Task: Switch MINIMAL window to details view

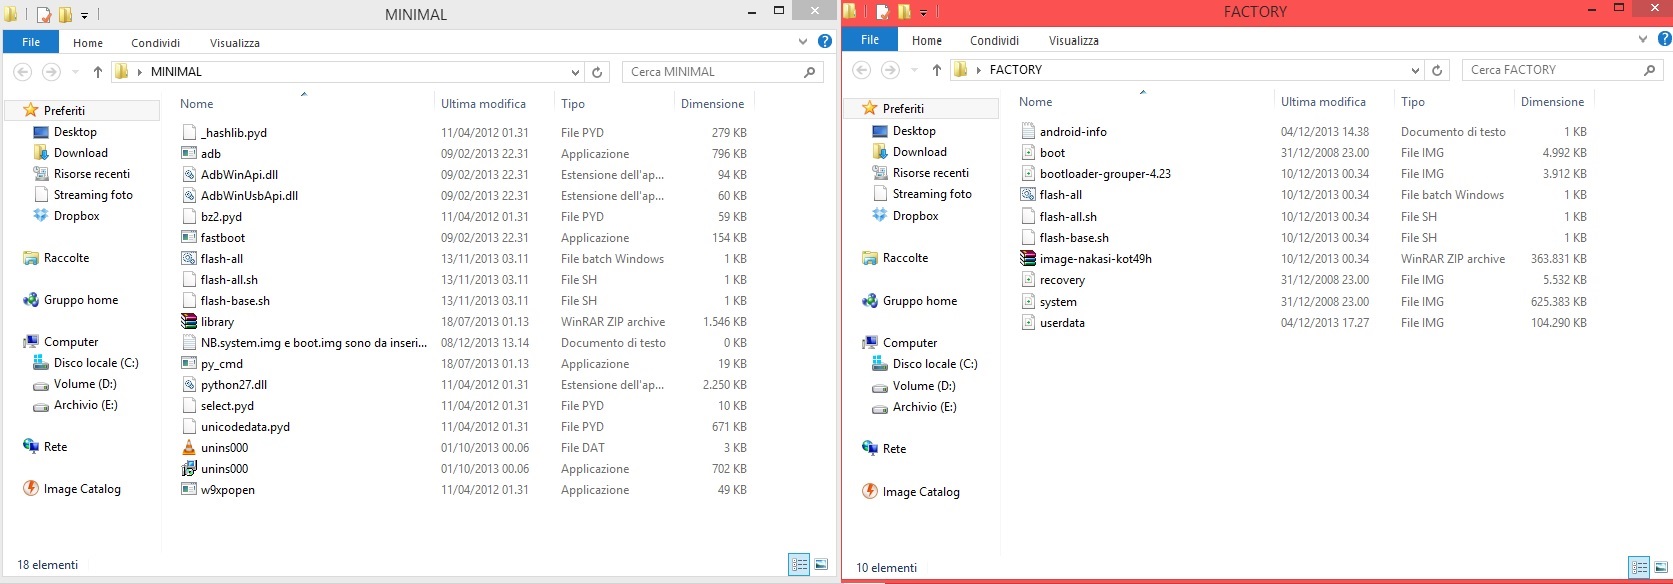Action: click(799, 564)
